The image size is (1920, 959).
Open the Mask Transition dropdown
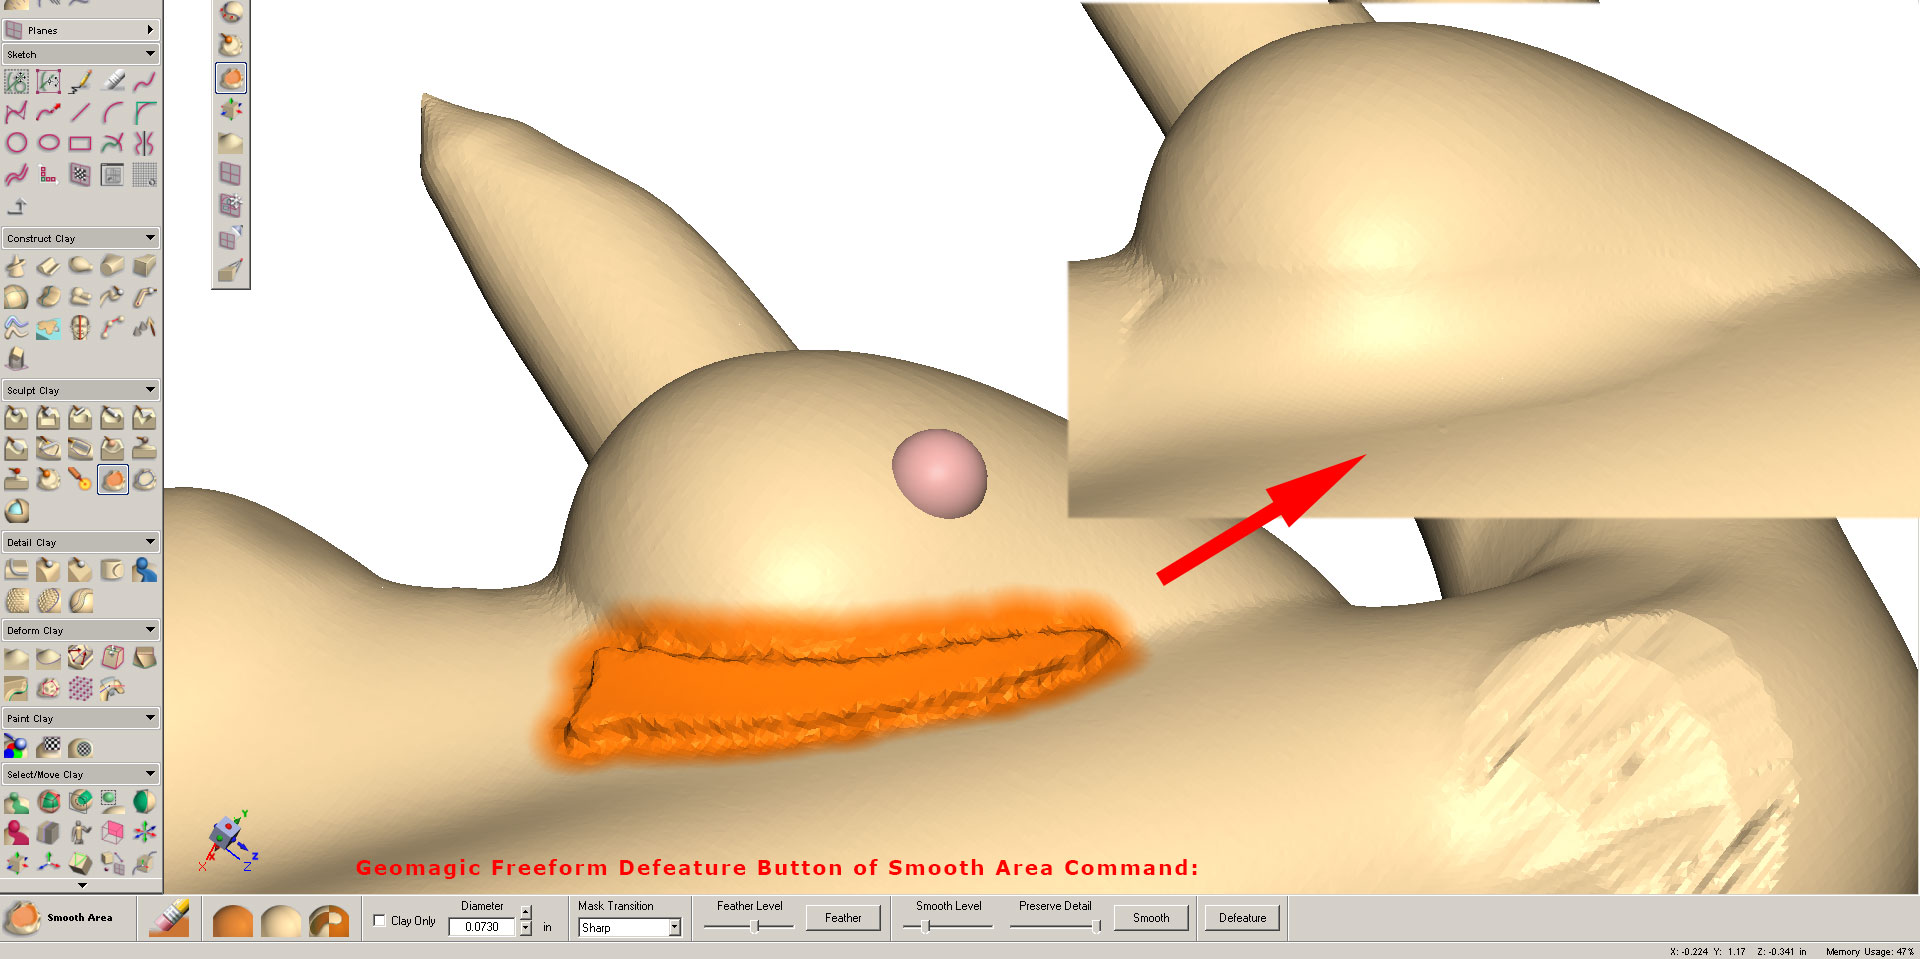click(x=672, y=927)
